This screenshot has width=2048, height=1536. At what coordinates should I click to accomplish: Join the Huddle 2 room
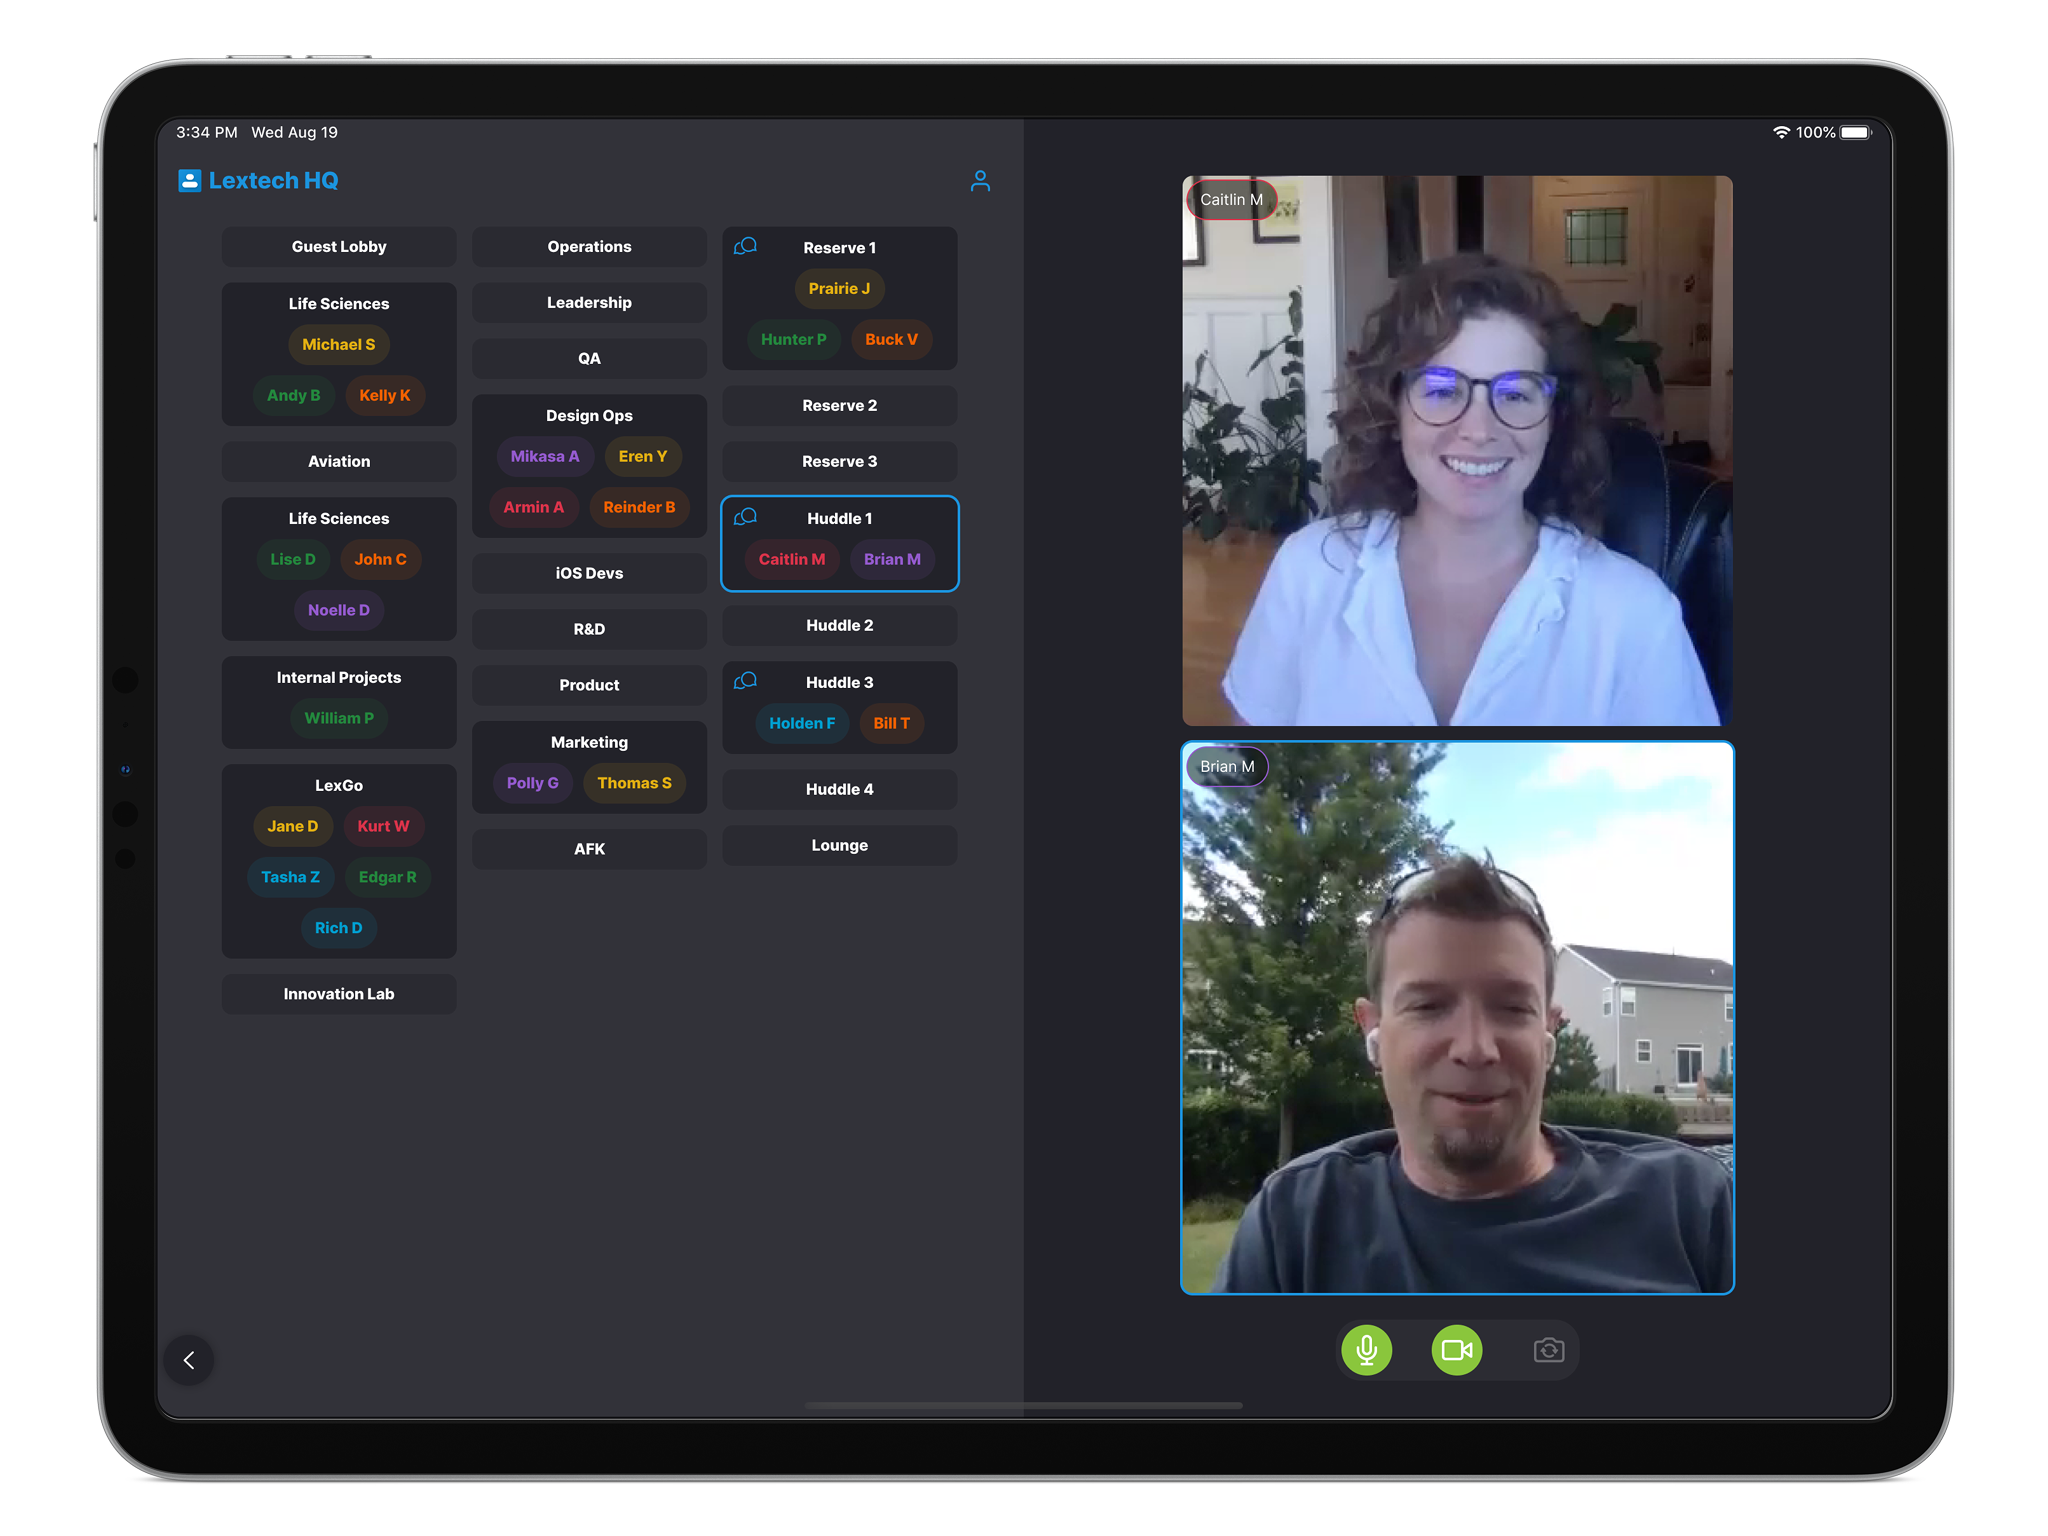[840, 626]
